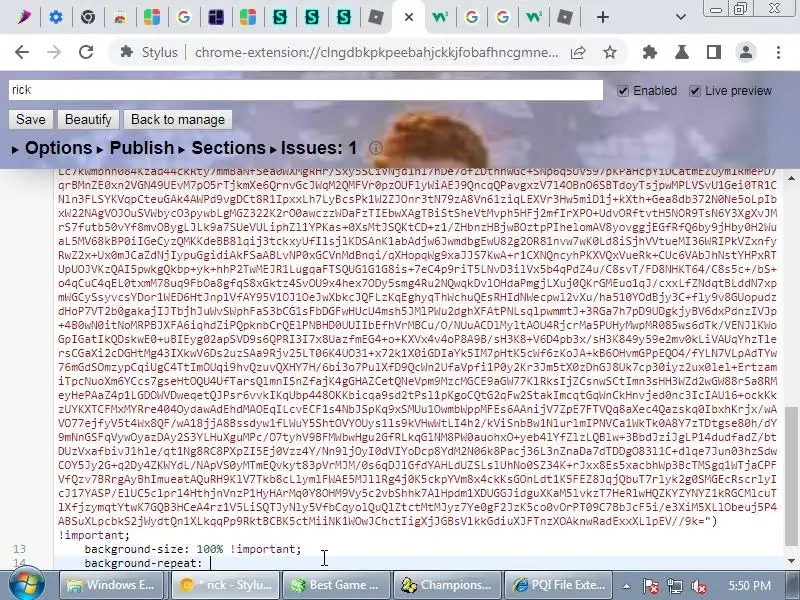The image size is (800, 600).
Task: Click the Action Center flag tray icon
Action: coord(651,586)
